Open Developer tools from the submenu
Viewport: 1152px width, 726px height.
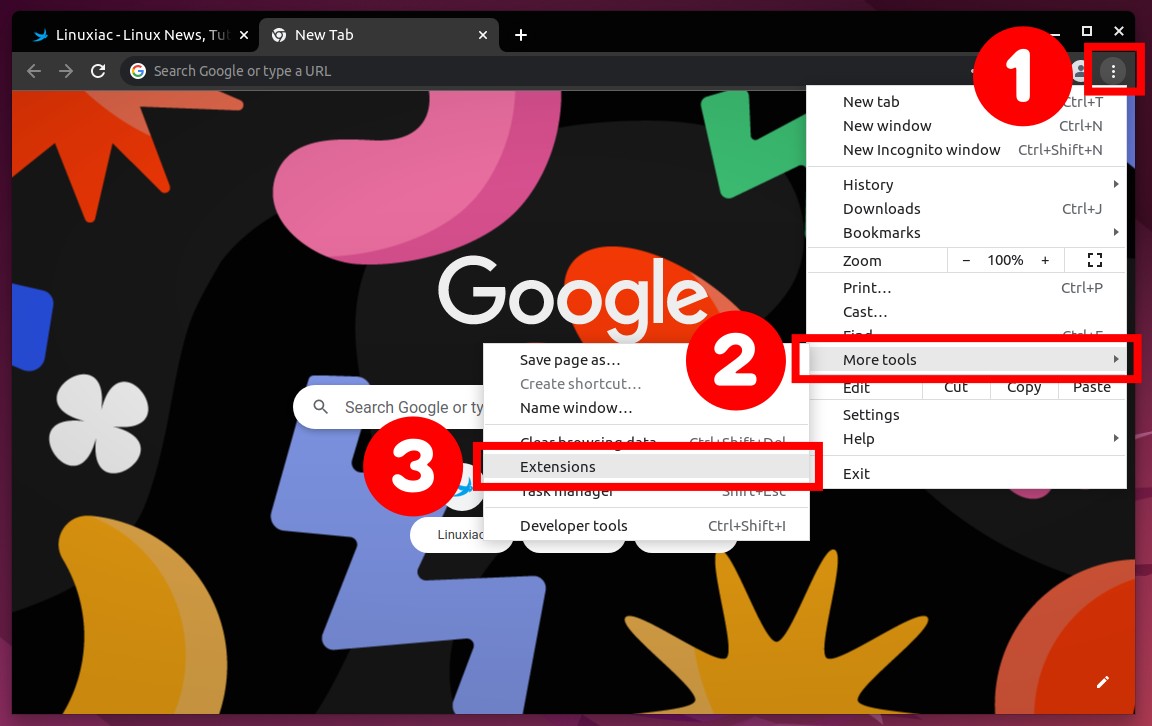point(647,526)
